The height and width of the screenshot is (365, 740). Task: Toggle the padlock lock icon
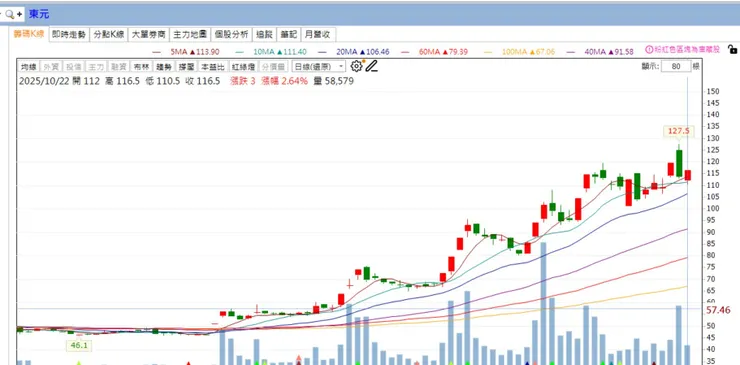732,50
